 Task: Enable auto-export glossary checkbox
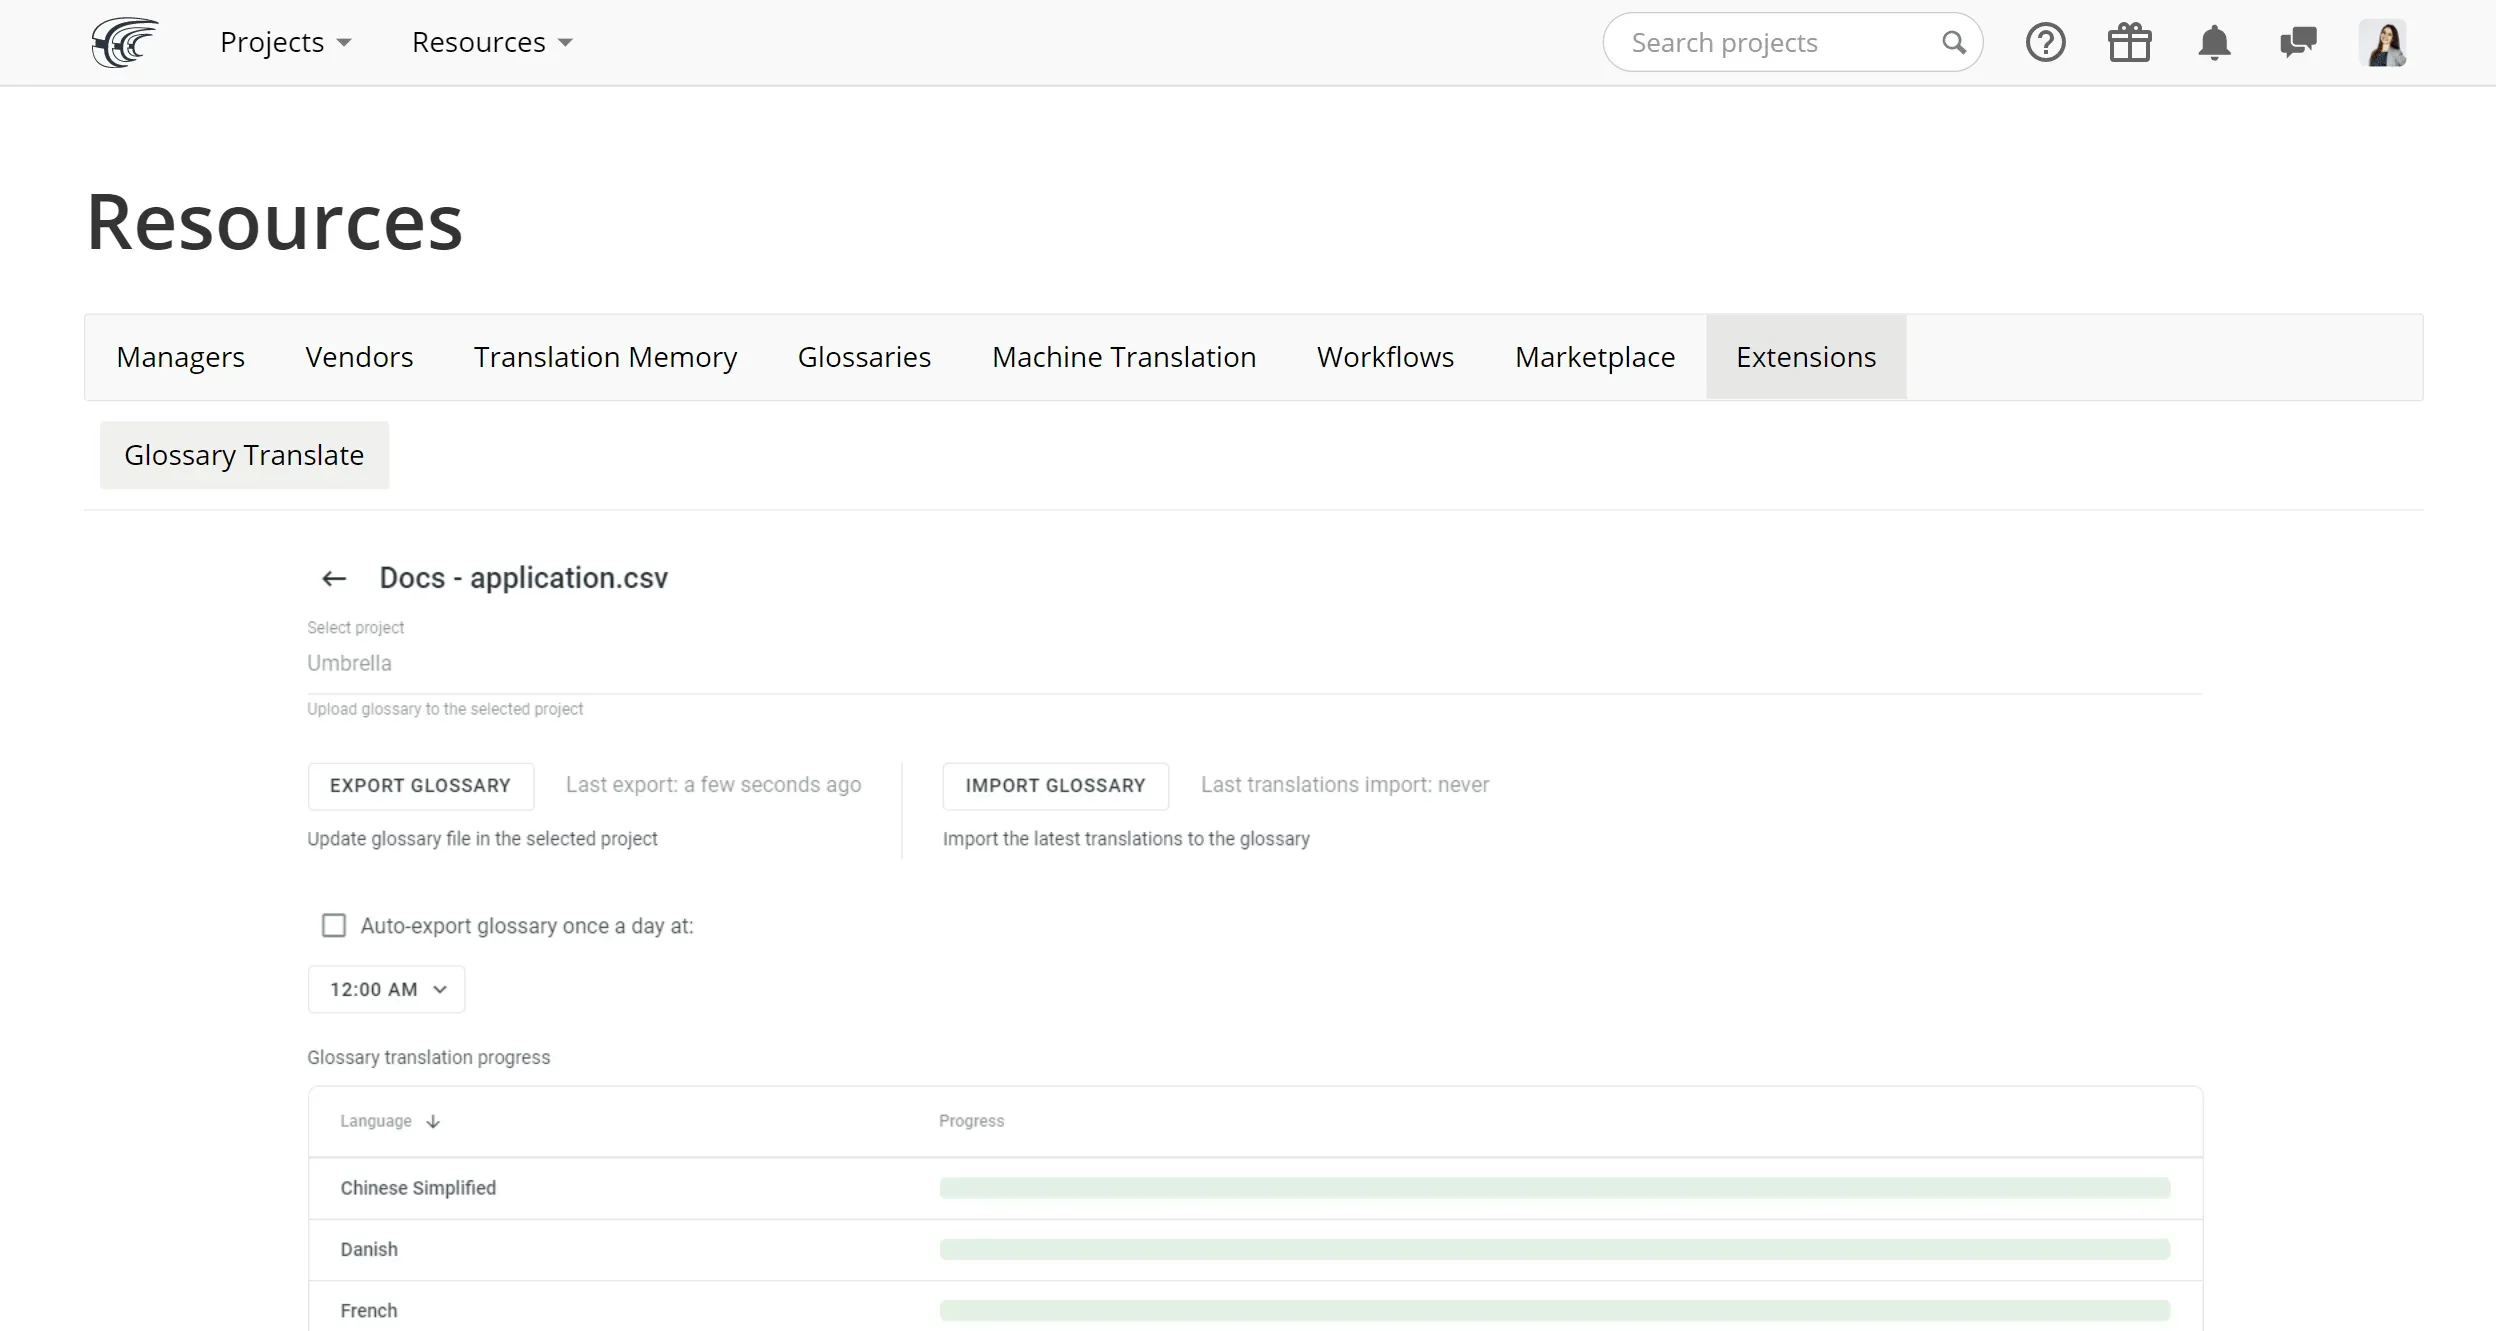coord(334,925)
